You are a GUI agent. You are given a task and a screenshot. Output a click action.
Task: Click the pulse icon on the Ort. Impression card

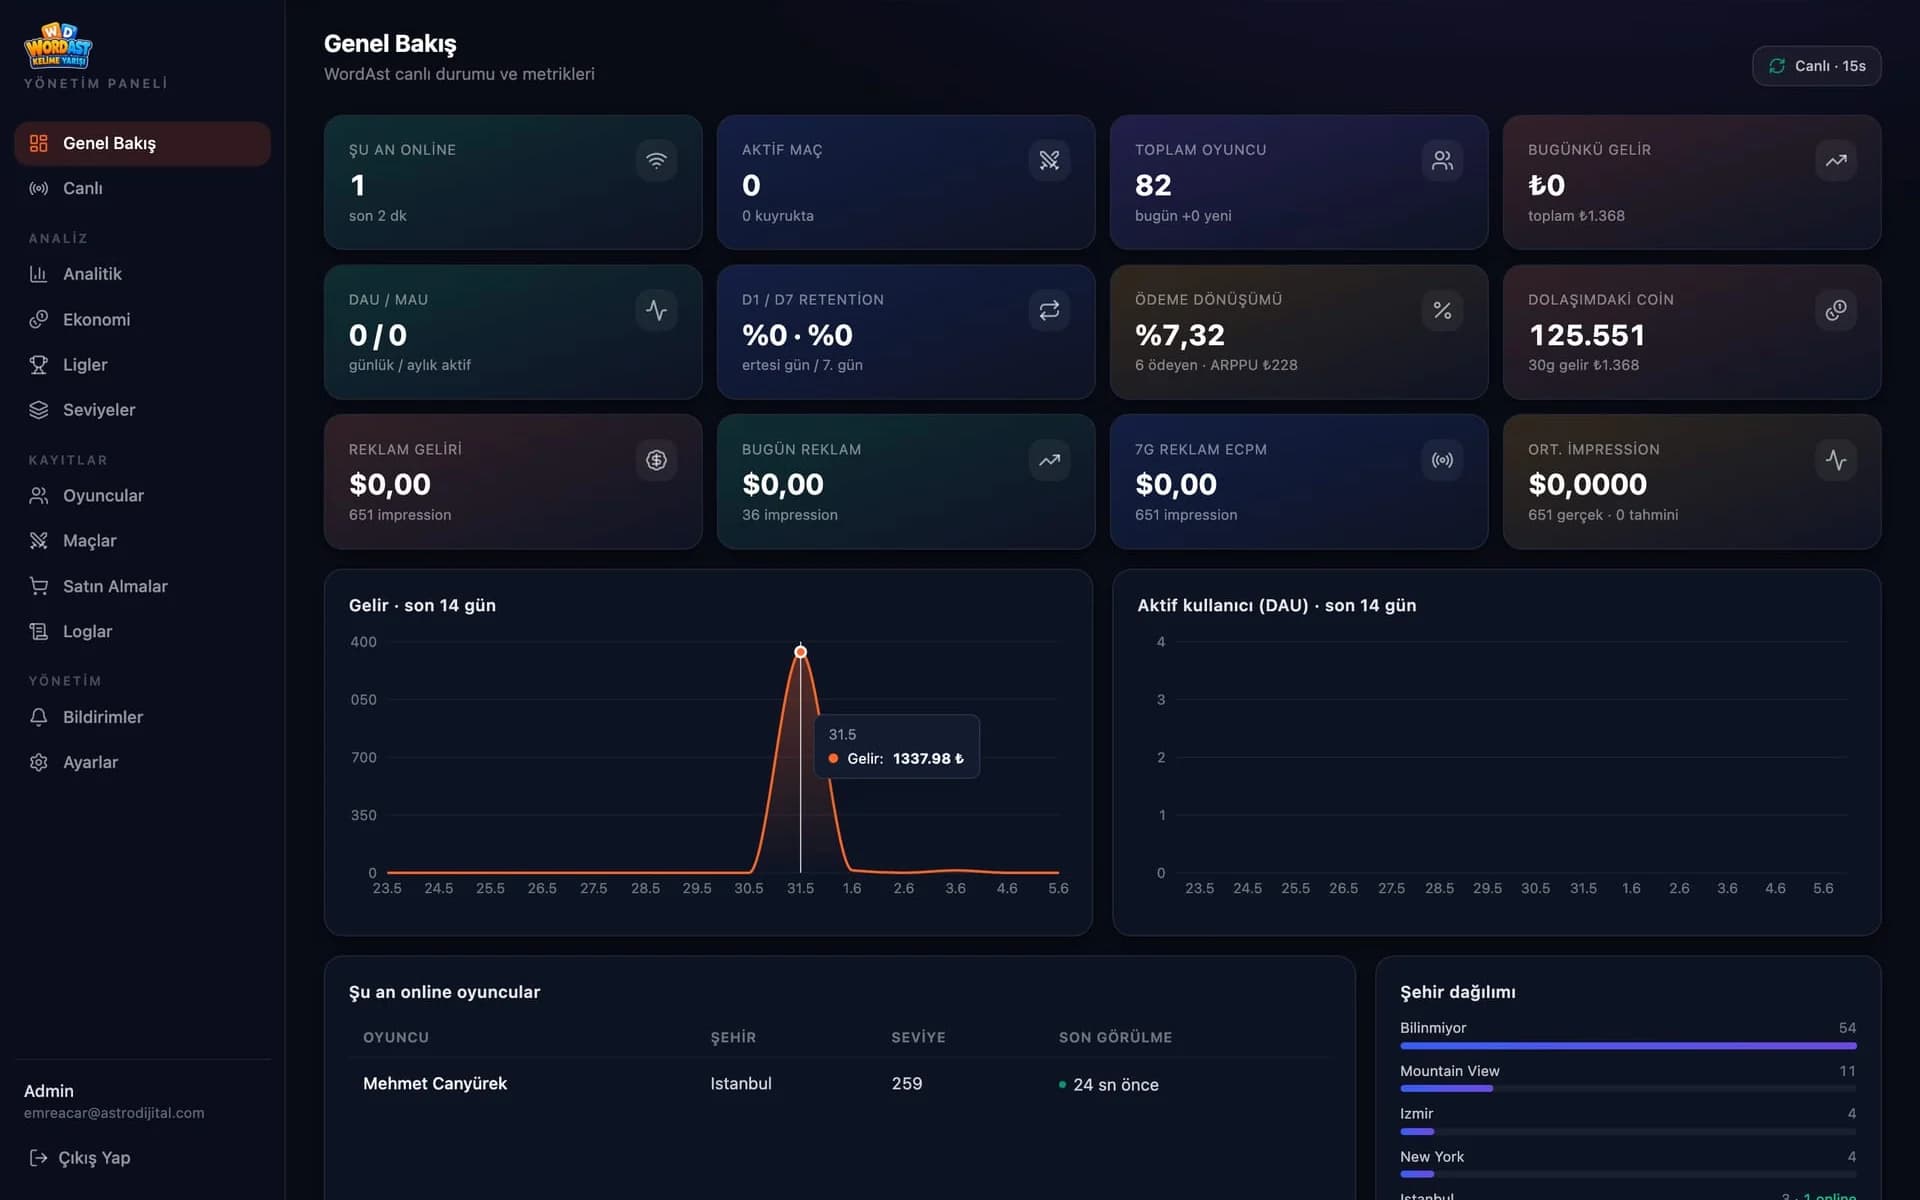point(1836,460)
